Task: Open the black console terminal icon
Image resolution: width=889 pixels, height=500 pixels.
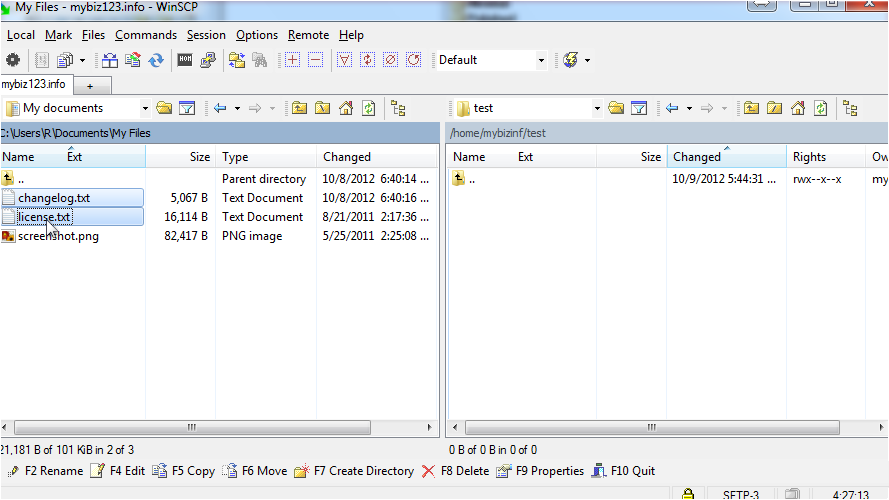Action: (185, 60)
